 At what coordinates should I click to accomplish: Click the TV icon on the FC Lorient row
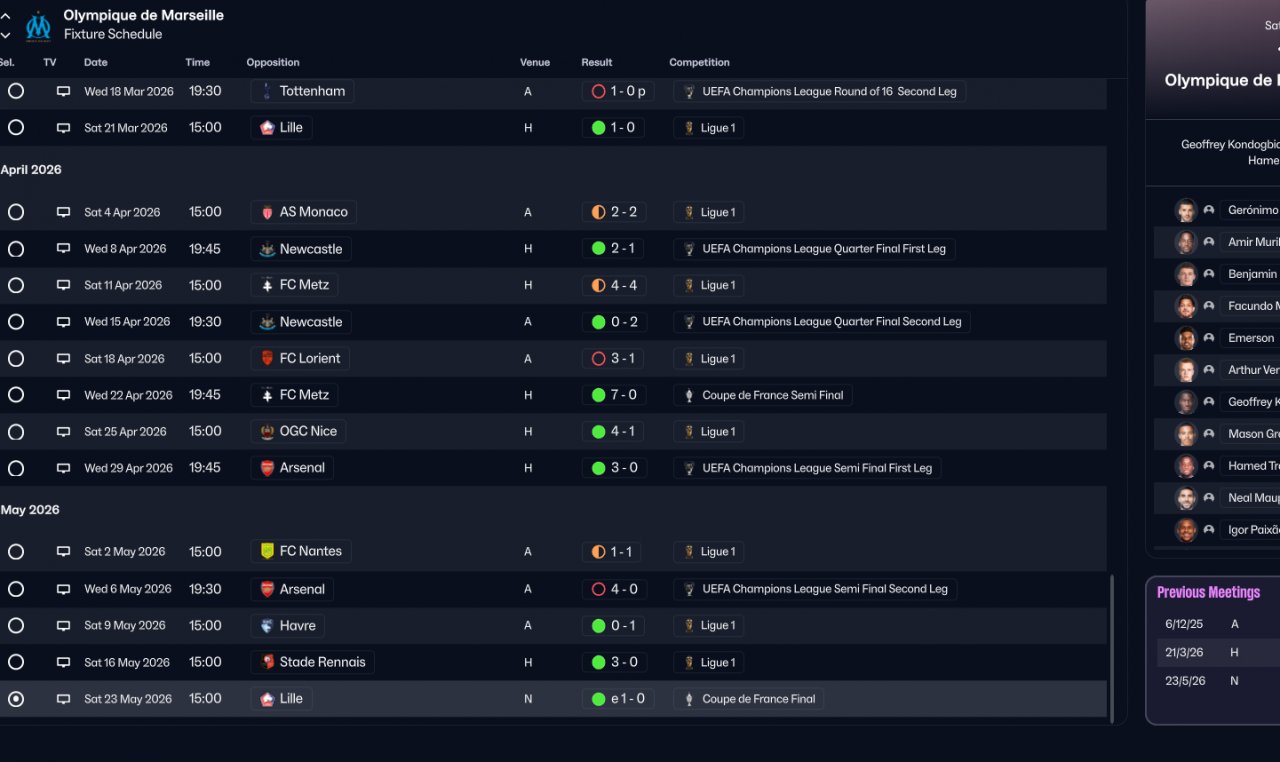click(63, 358)
